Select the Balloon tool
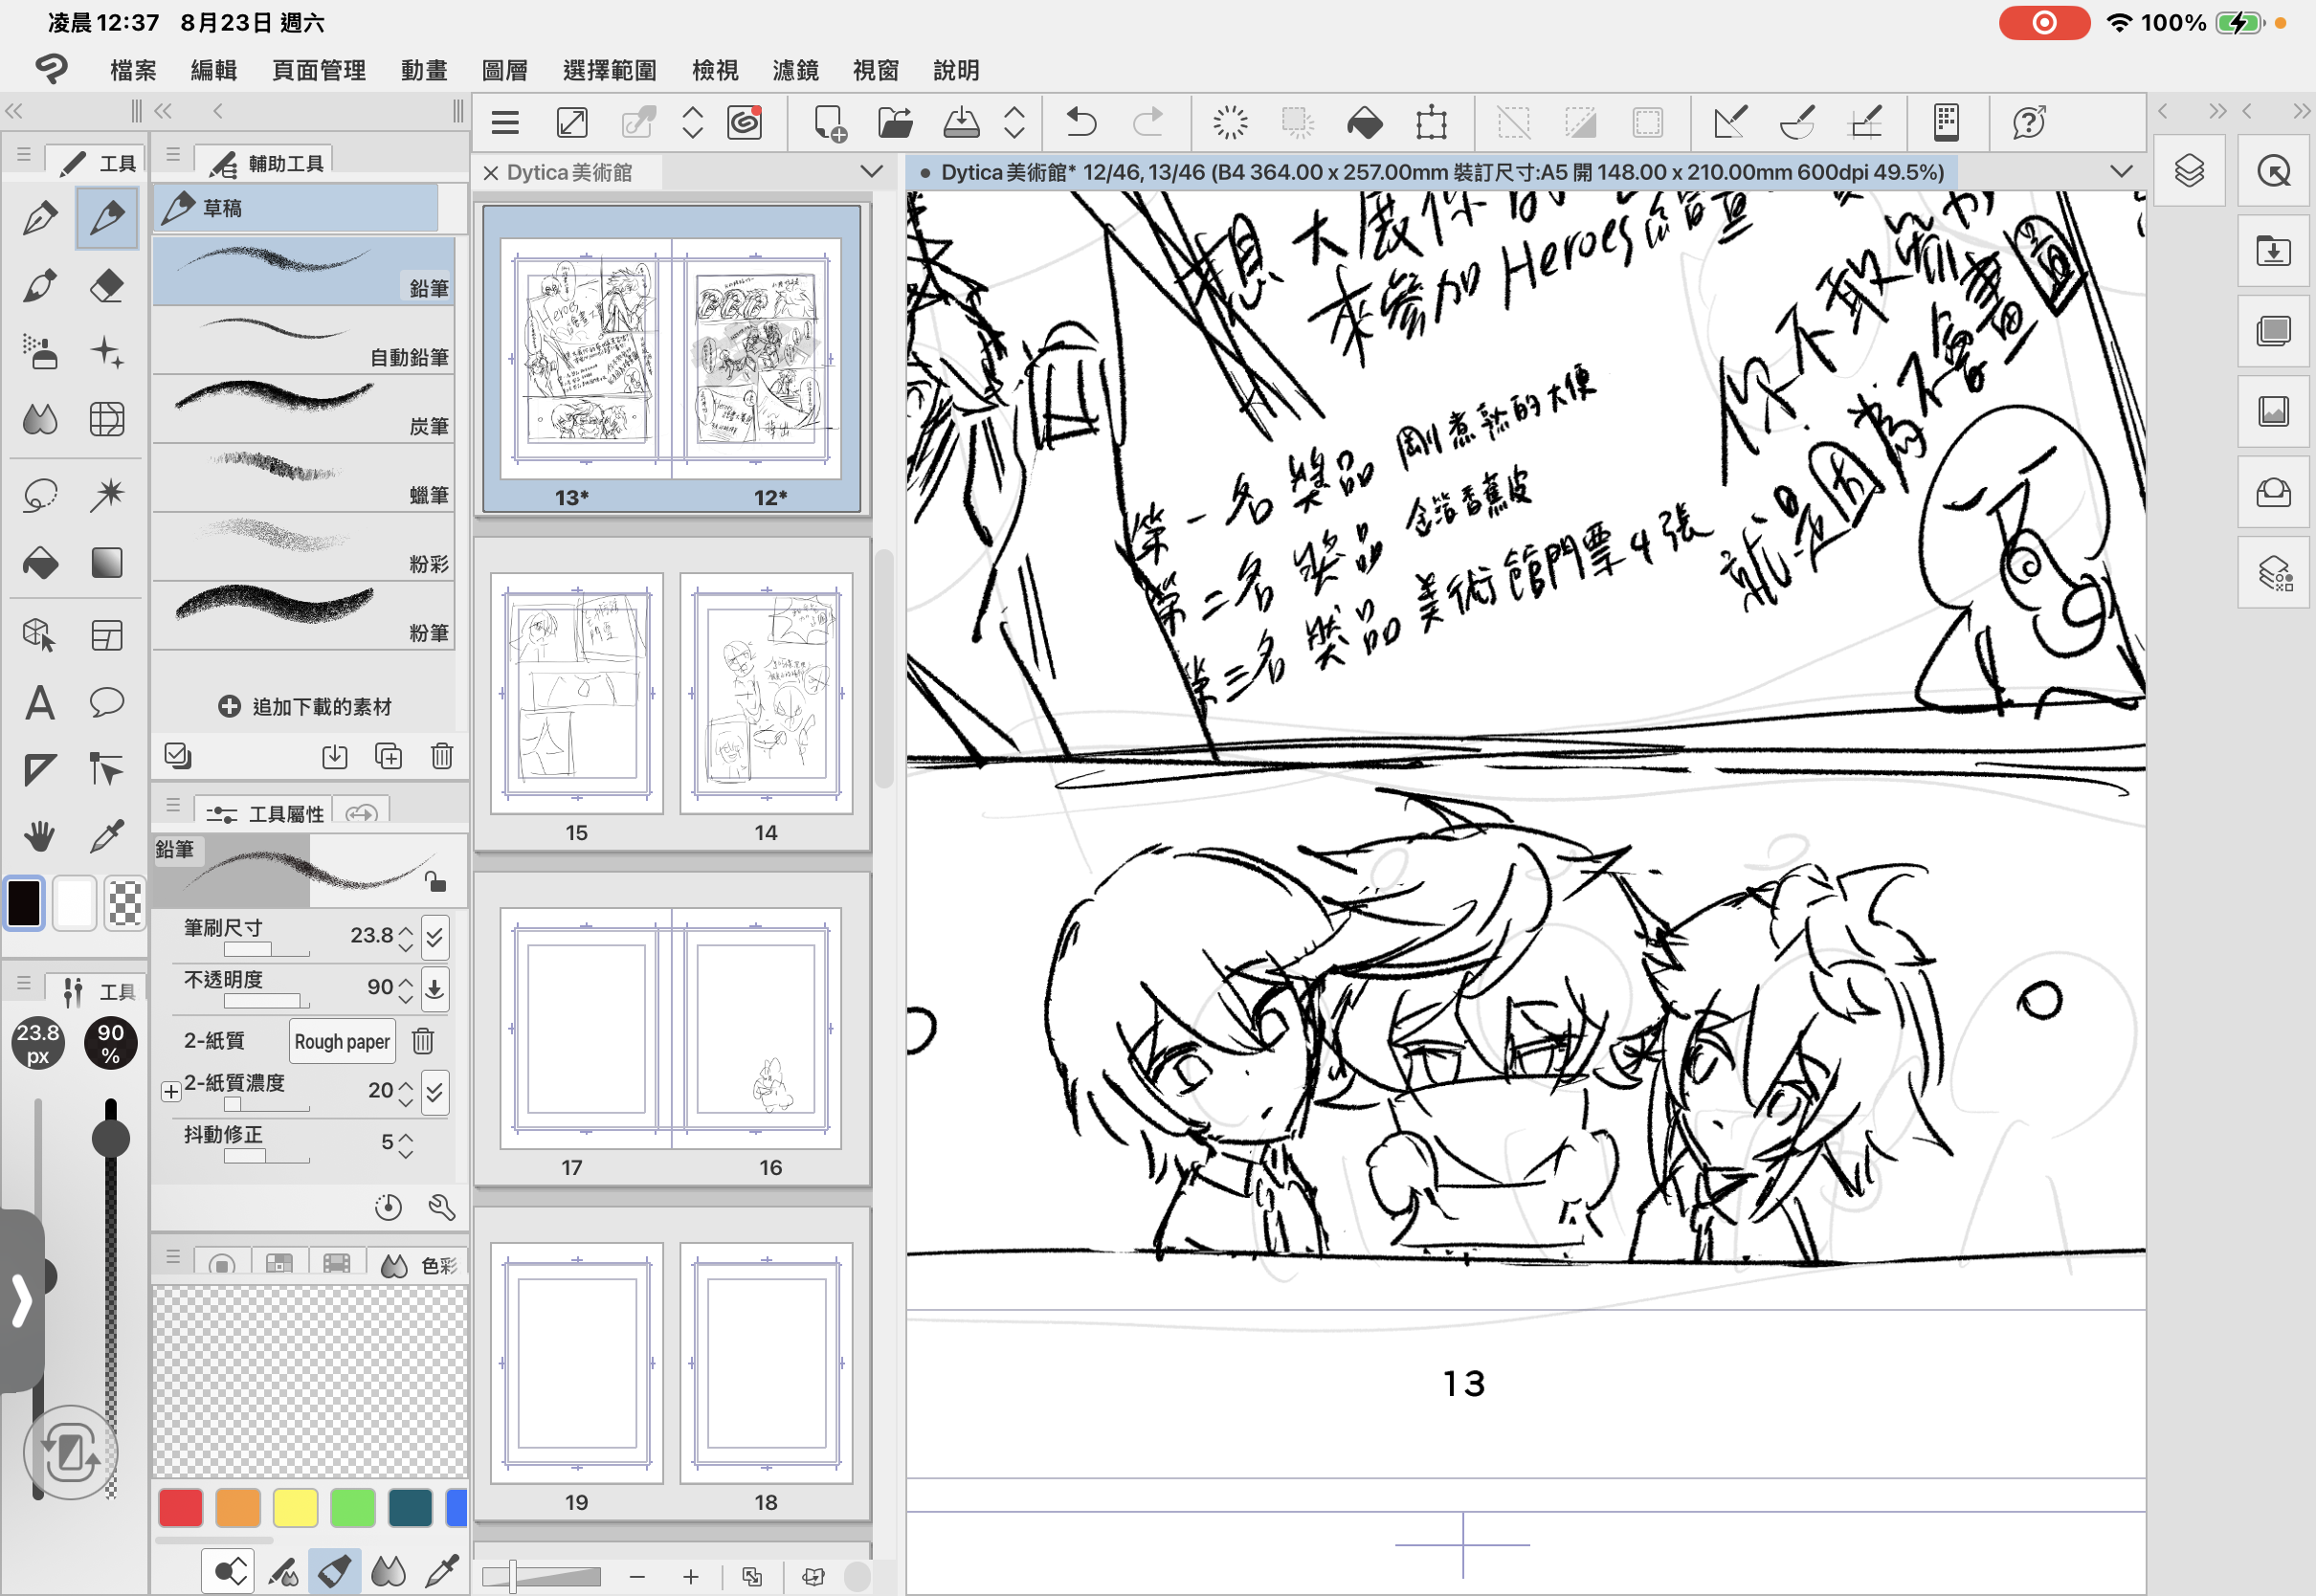 (106, 703)
